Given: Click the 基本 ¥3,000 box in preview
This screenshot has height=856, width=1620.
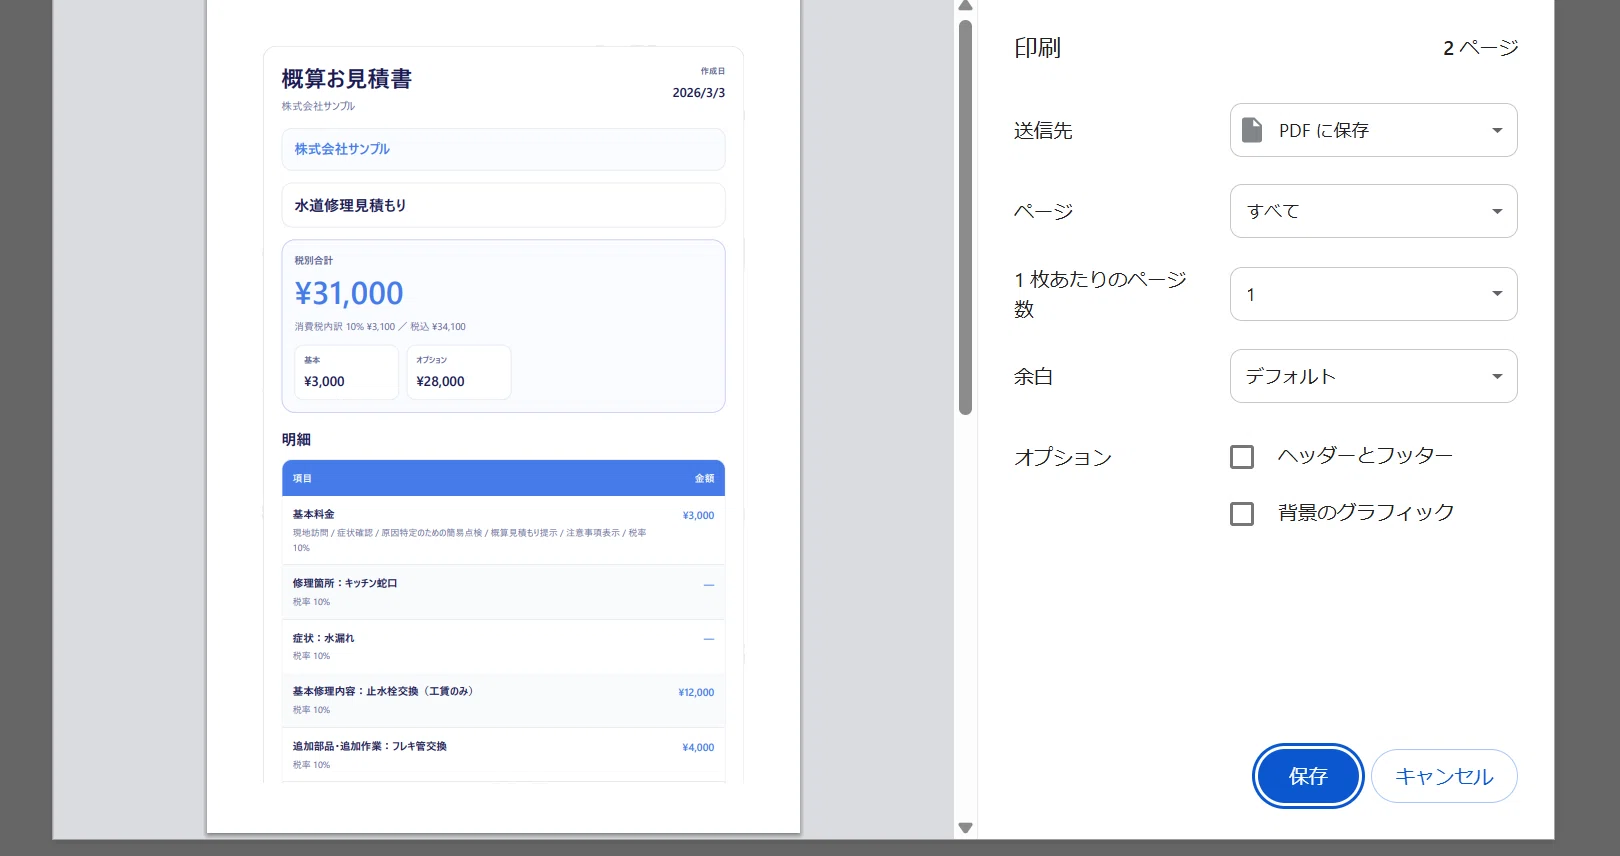Looking at the screenshot, I should (346, 372).
